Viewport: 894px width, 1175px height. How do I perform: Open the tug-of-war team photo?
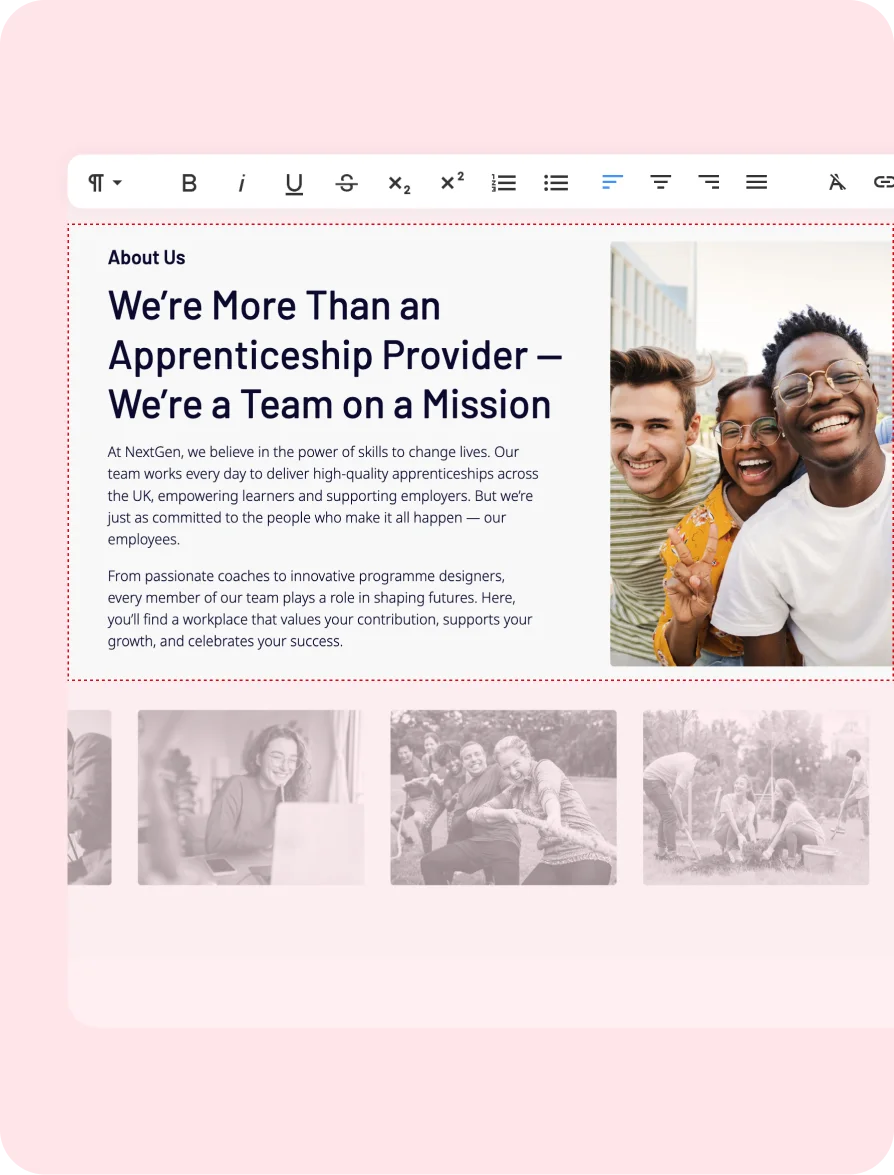pos(503,797)
